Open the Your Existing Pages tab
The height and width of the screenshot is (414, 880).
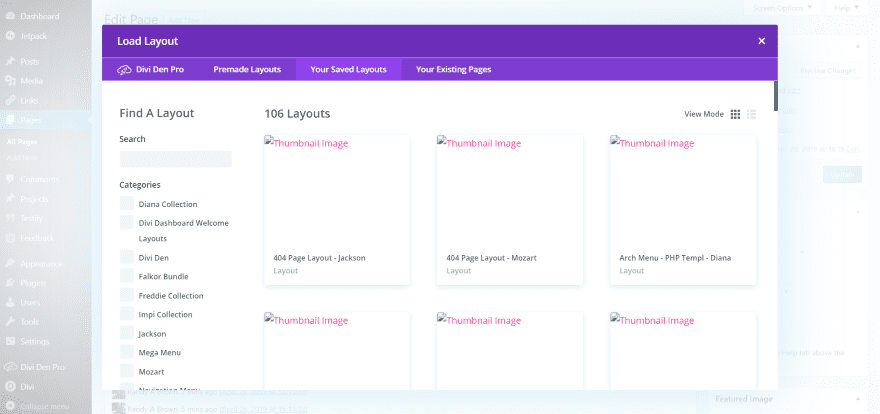tap(453, 70)
